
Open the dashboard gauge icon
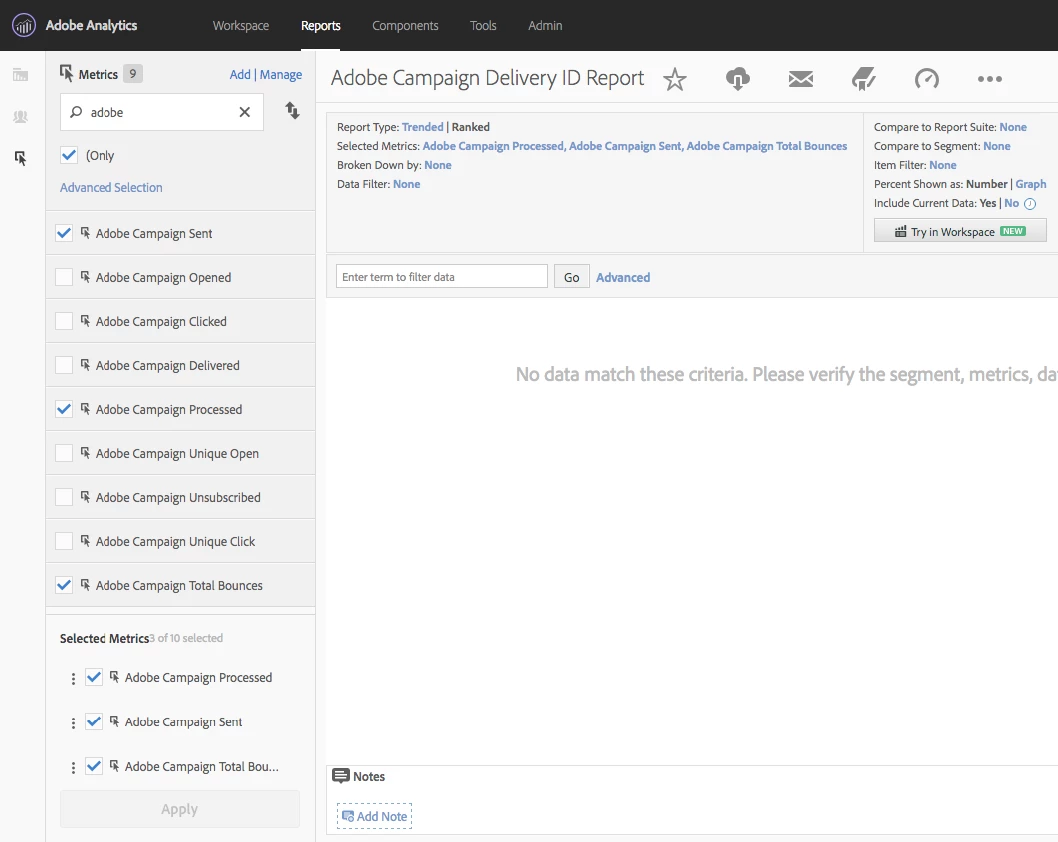point(926,79)
